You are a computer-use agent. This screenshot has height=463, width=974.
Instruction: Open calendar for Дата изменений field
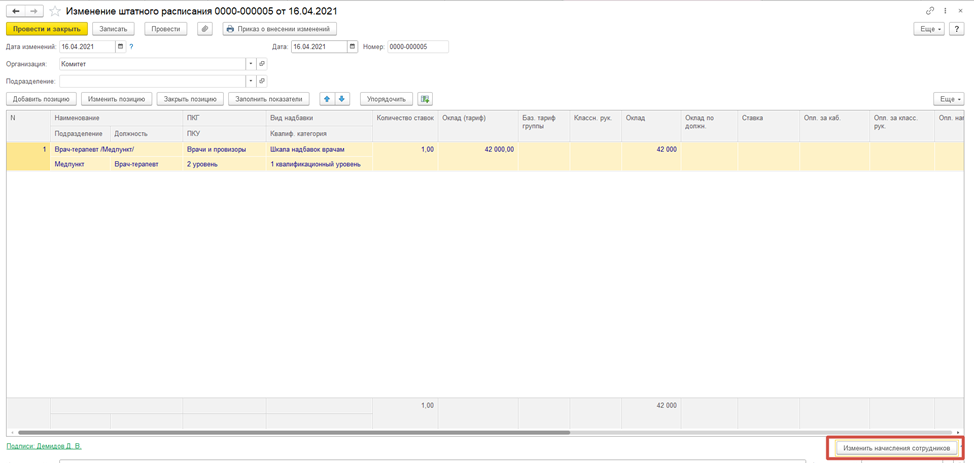point(121,47)
